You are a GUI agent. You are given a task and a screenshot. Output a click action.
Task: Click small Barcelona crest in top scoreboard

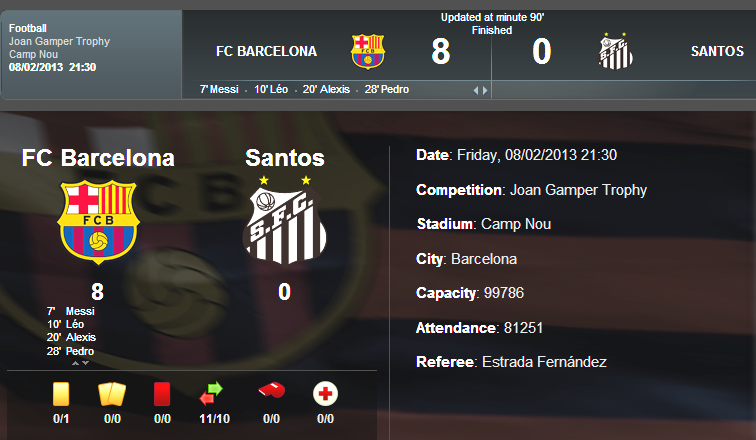367,51
